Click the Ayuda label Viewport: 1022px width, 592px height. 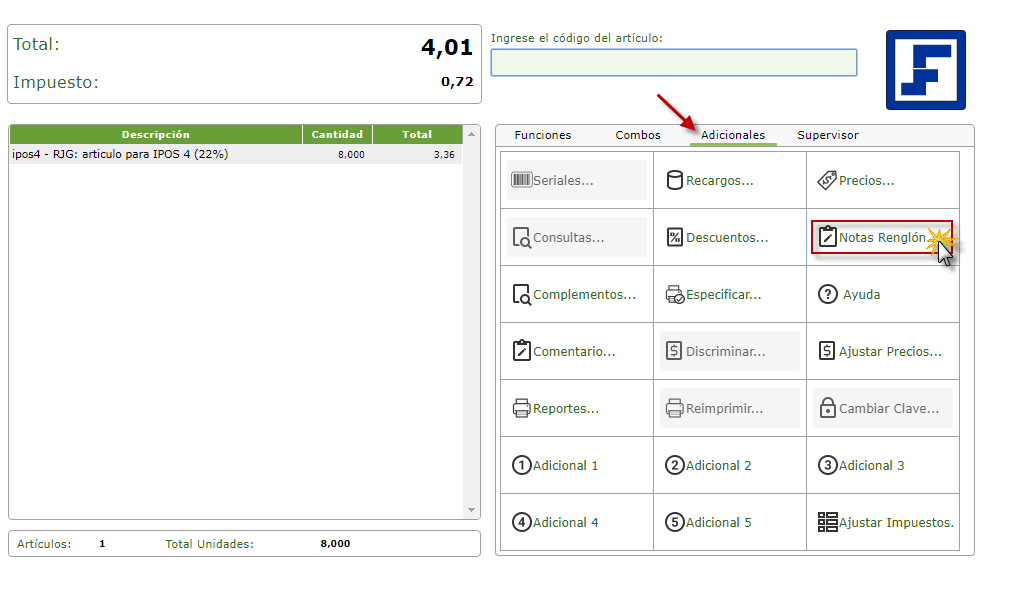(x=861, y=295)
